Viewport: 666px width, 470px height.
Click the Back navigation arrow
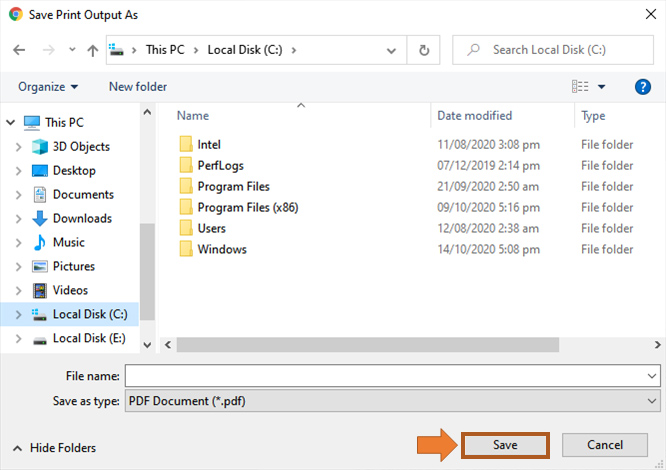click(19, 50)
